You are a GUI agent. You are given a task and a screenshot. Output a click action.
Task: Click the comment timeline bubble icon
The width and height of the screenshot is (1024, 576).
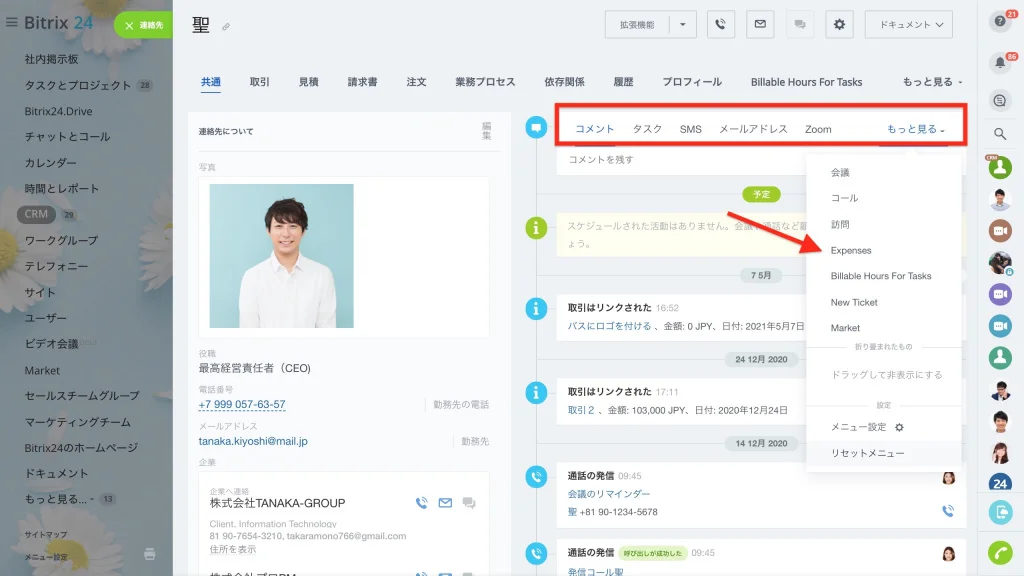(x=536, y=127)
